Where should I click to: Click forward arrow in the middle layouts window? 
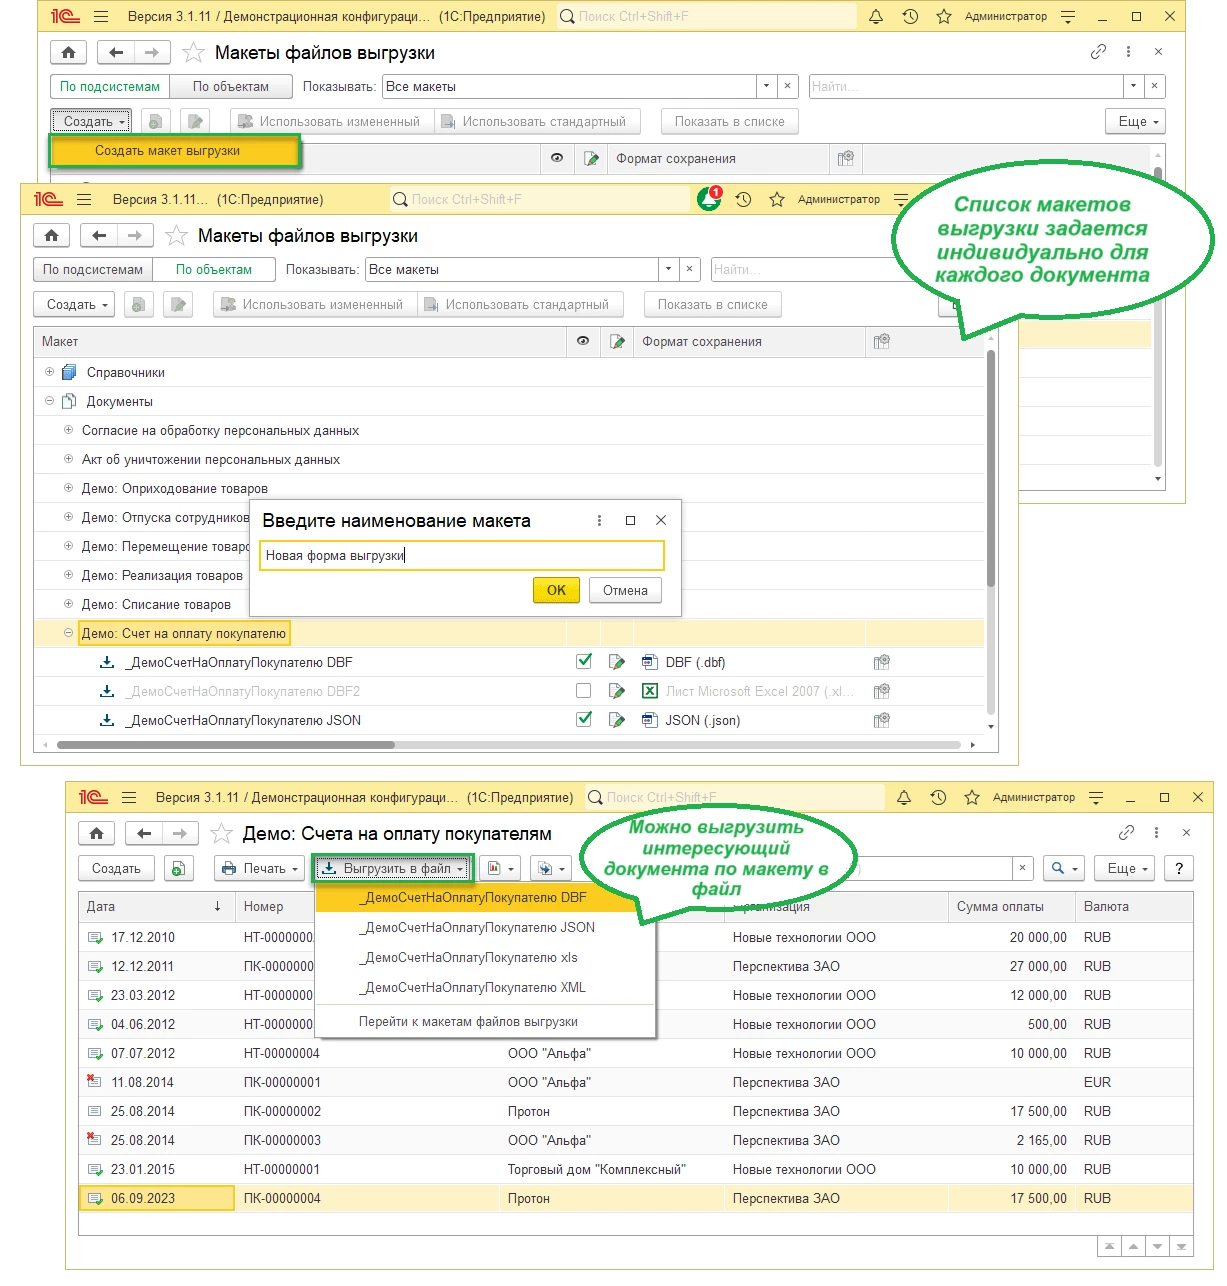click(135, 236)
